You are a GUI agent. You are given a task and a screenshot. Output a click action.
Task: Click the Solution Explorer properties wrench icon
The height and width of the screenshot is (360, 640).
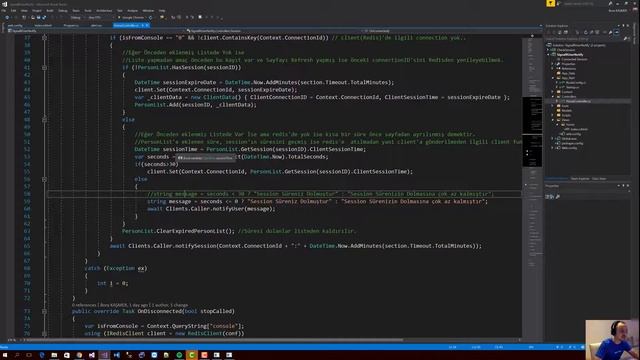click(x=610, y=32)
